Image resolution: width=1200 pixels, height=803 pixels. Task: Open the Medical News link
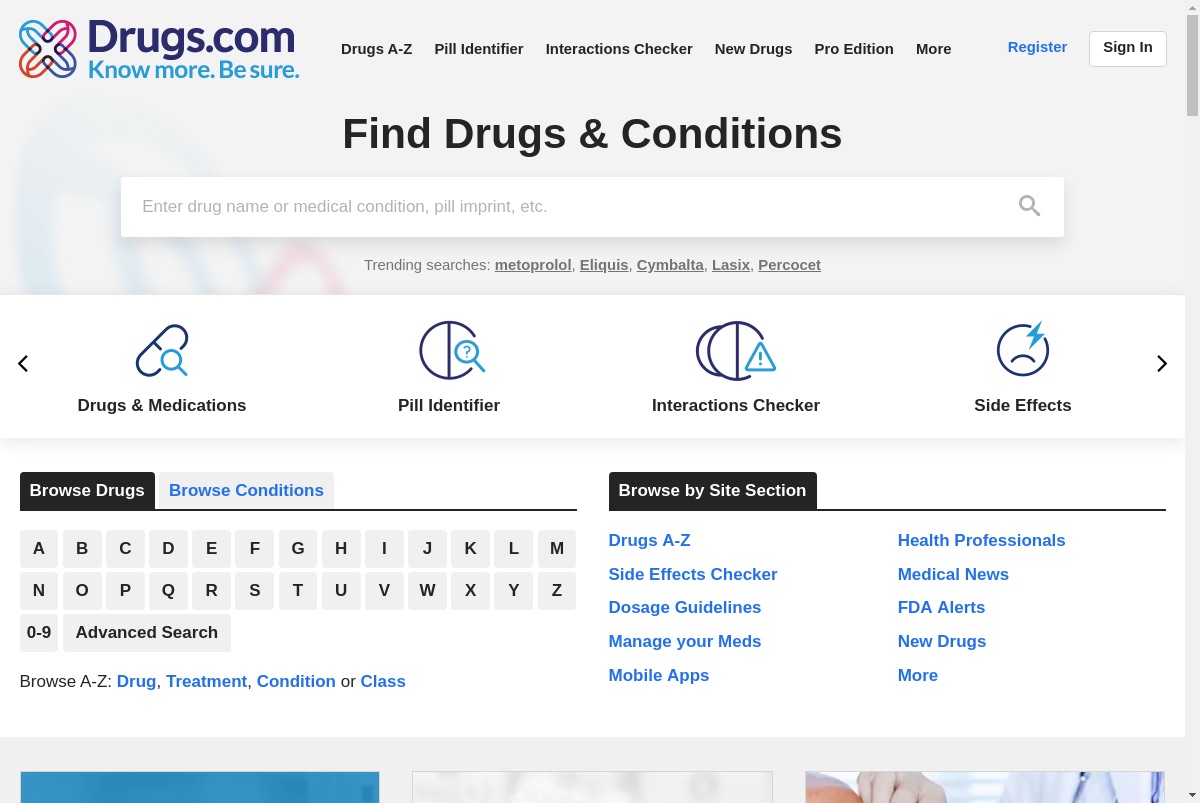tap(953, 575)
